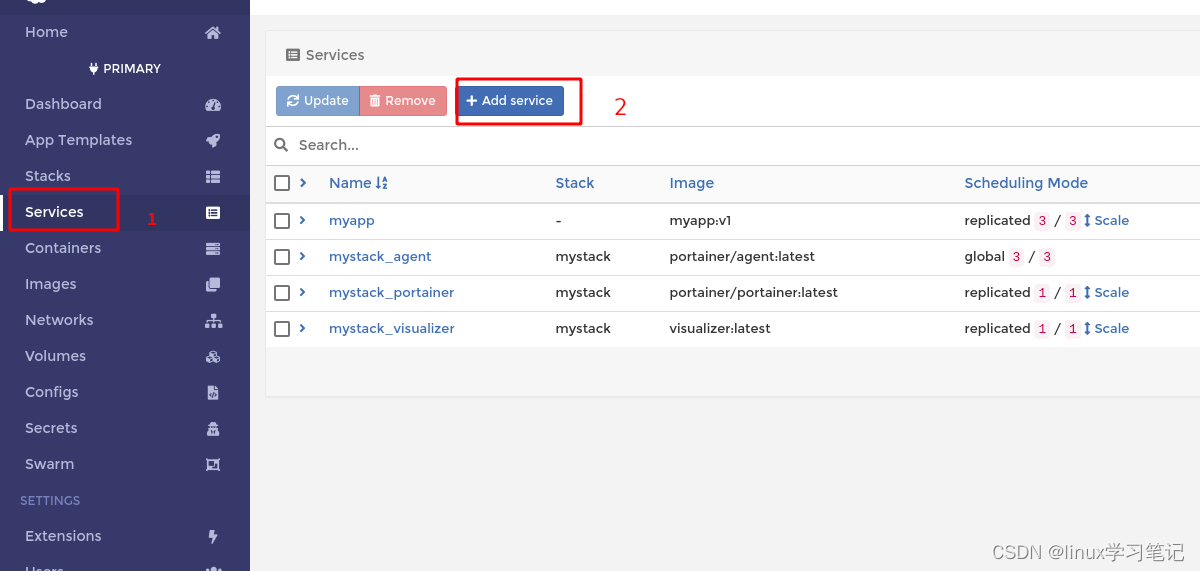The height and width of the screenshot is (571, 1200).
Task: Click the Services list icon
Action: (x=212, y=212)
